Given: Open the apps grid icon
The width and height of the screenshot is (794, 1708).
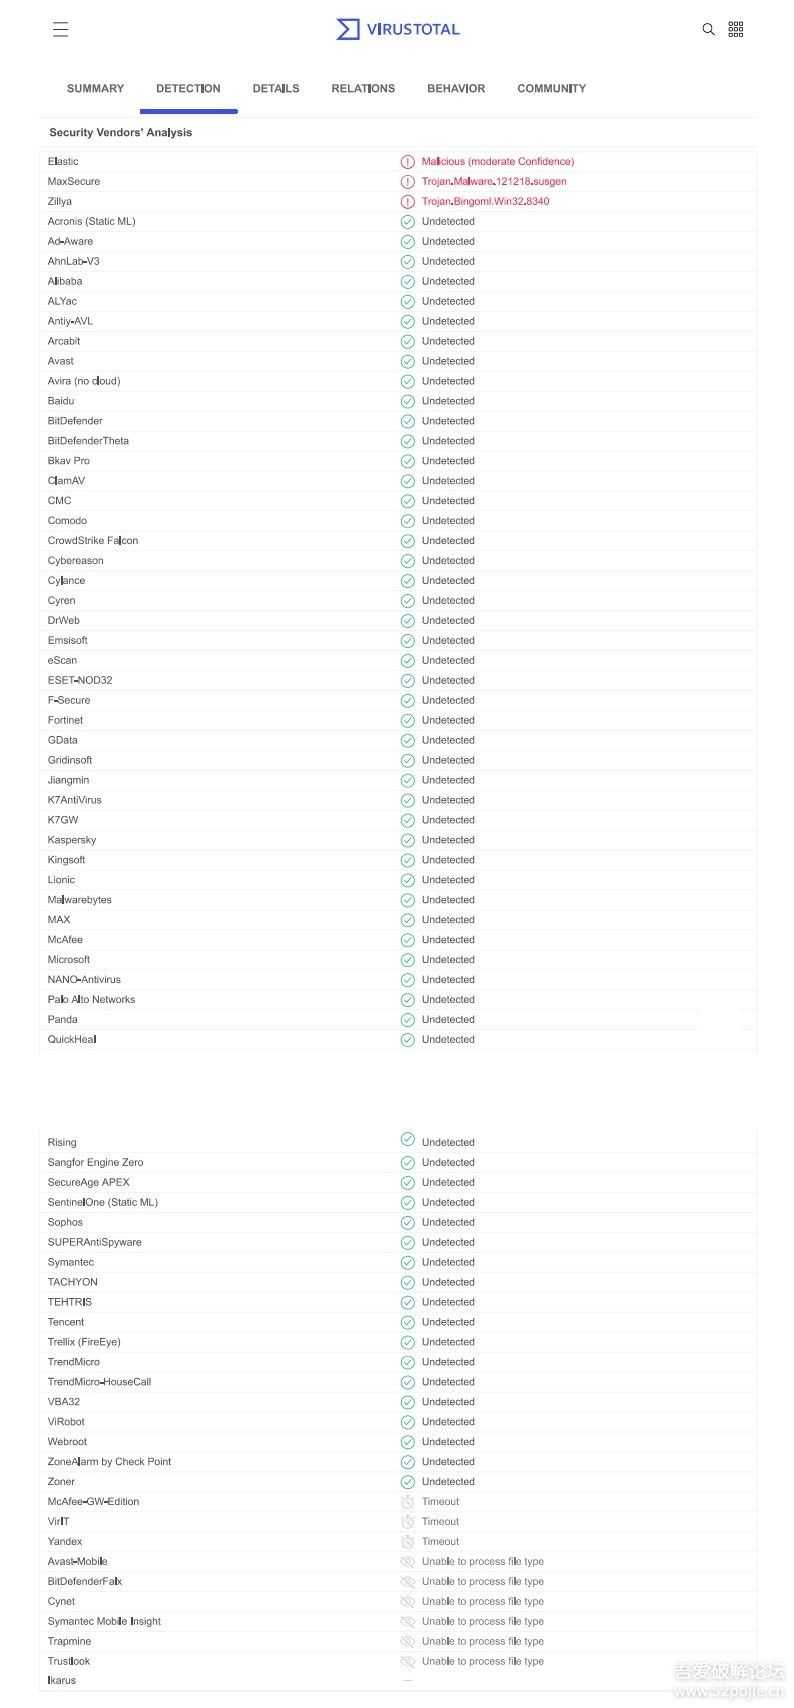Looking at the screenshot, I should click(736, 29).
